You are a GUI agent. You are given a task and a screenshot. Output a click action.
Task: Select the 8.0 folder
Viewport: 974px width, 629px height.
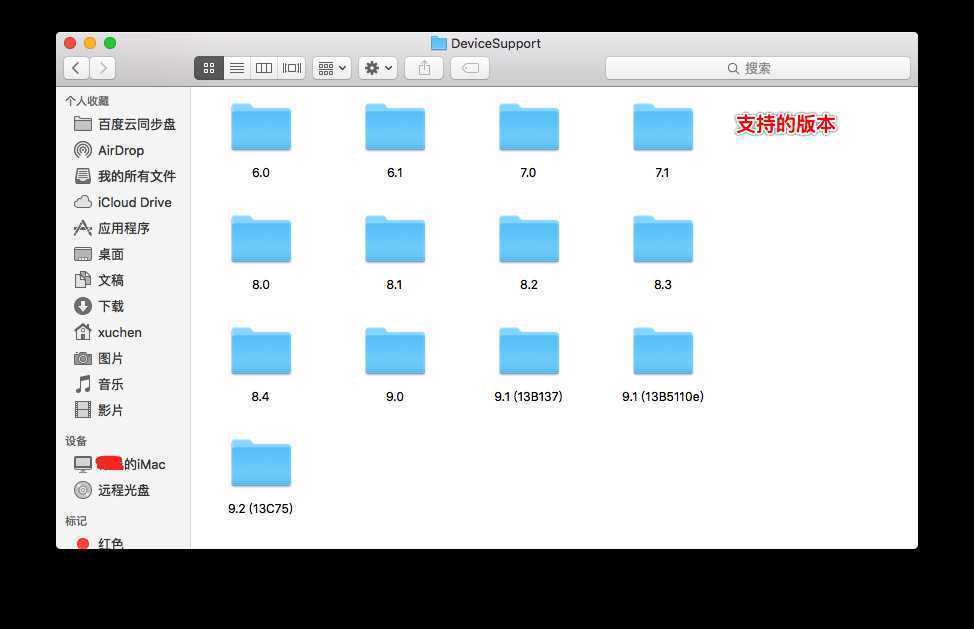point(261,240)
